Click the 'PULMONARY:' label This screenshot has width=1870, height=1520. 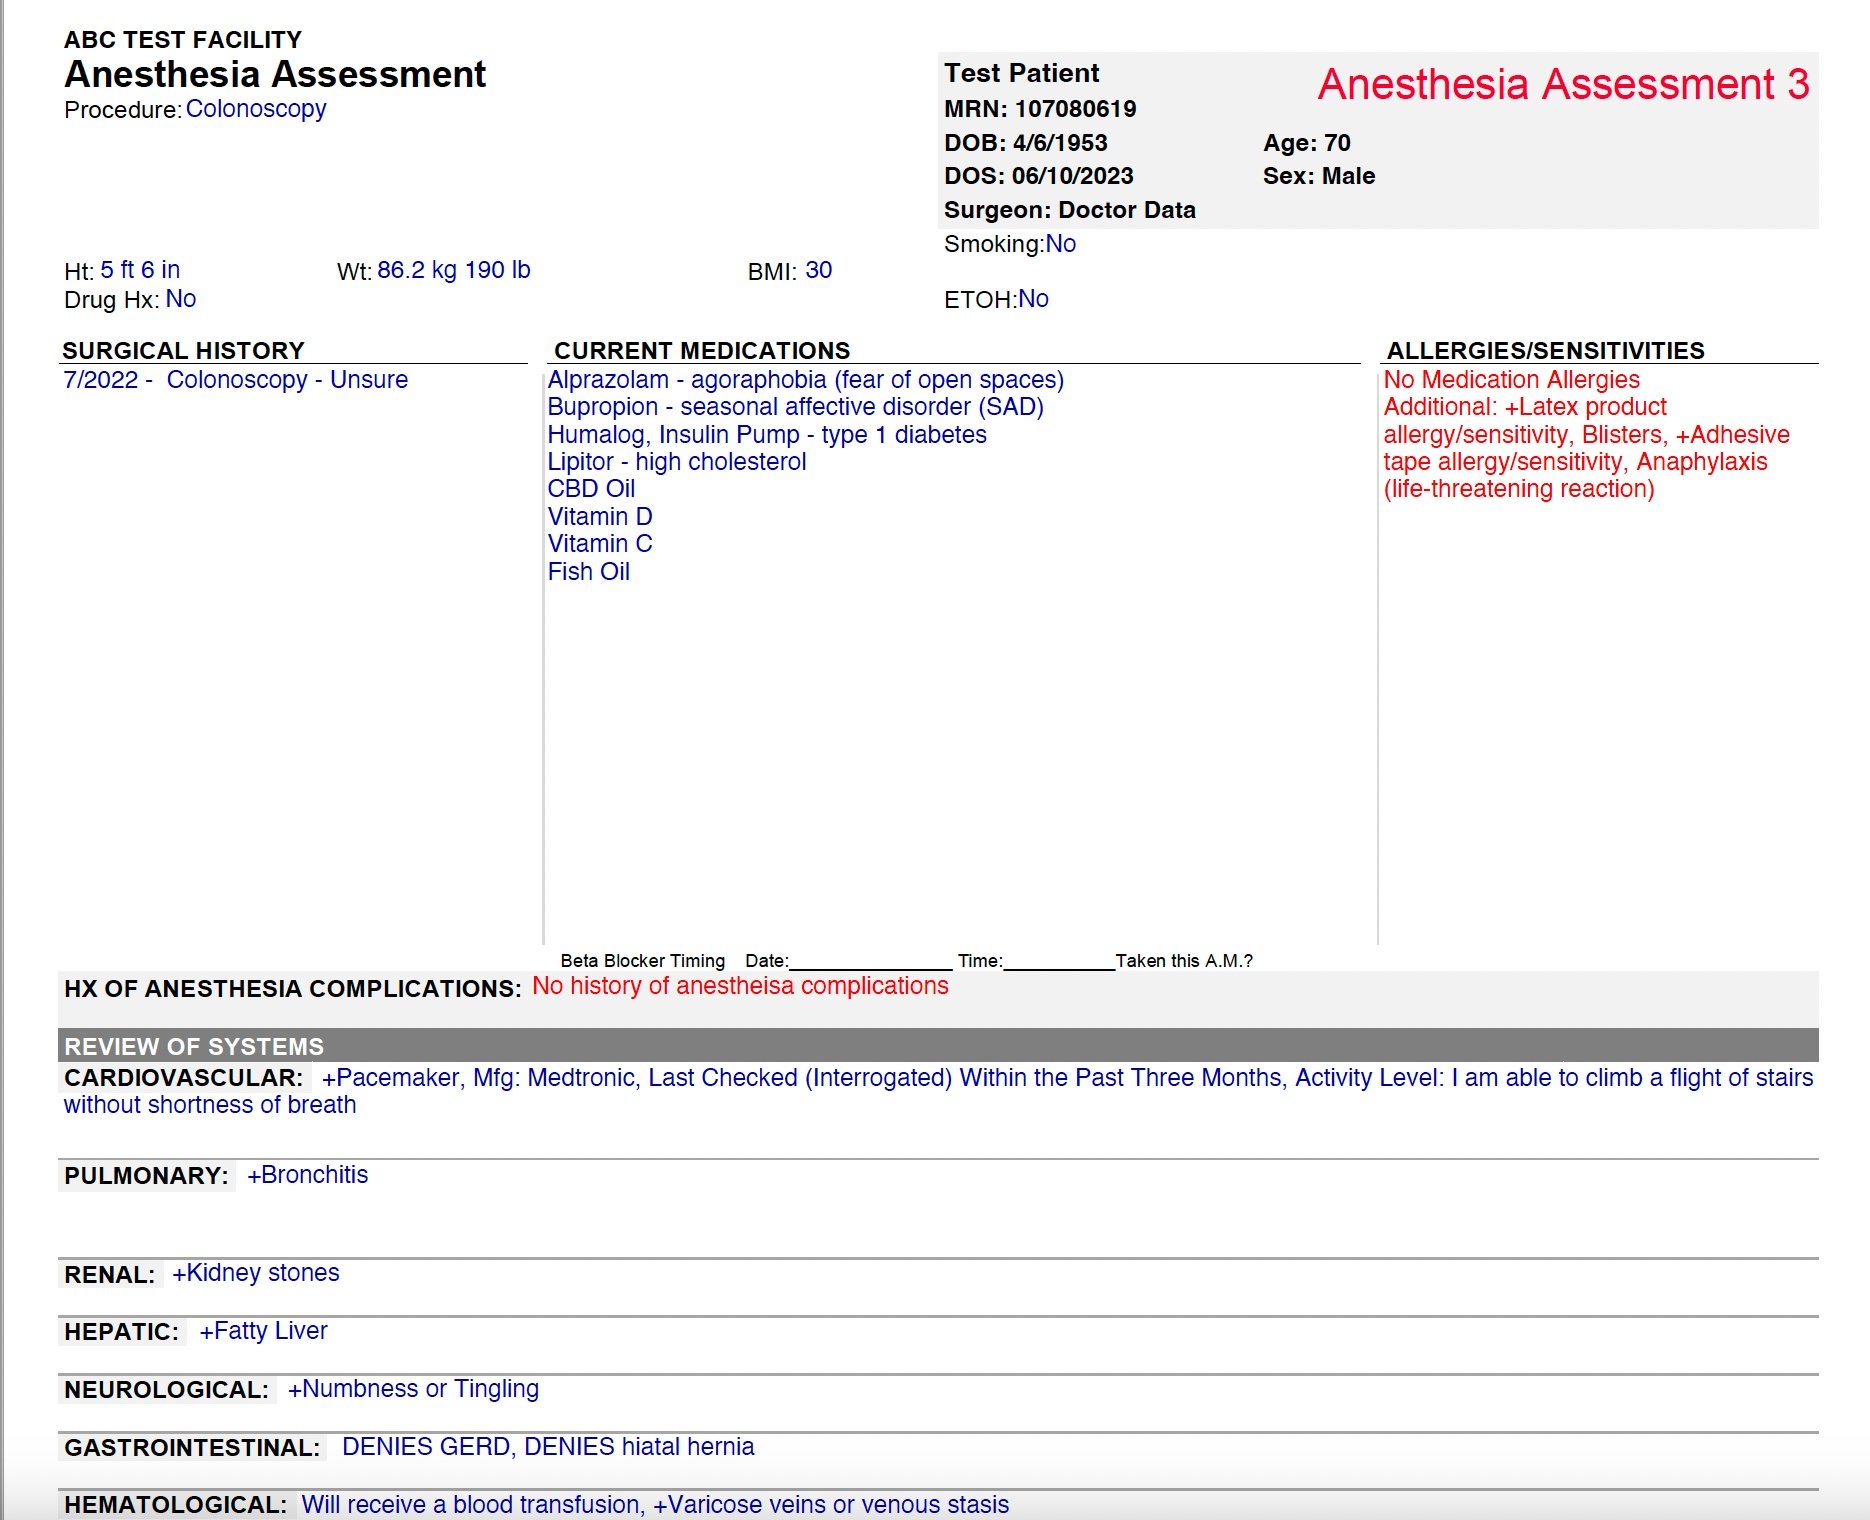(x=147, y=1176)
